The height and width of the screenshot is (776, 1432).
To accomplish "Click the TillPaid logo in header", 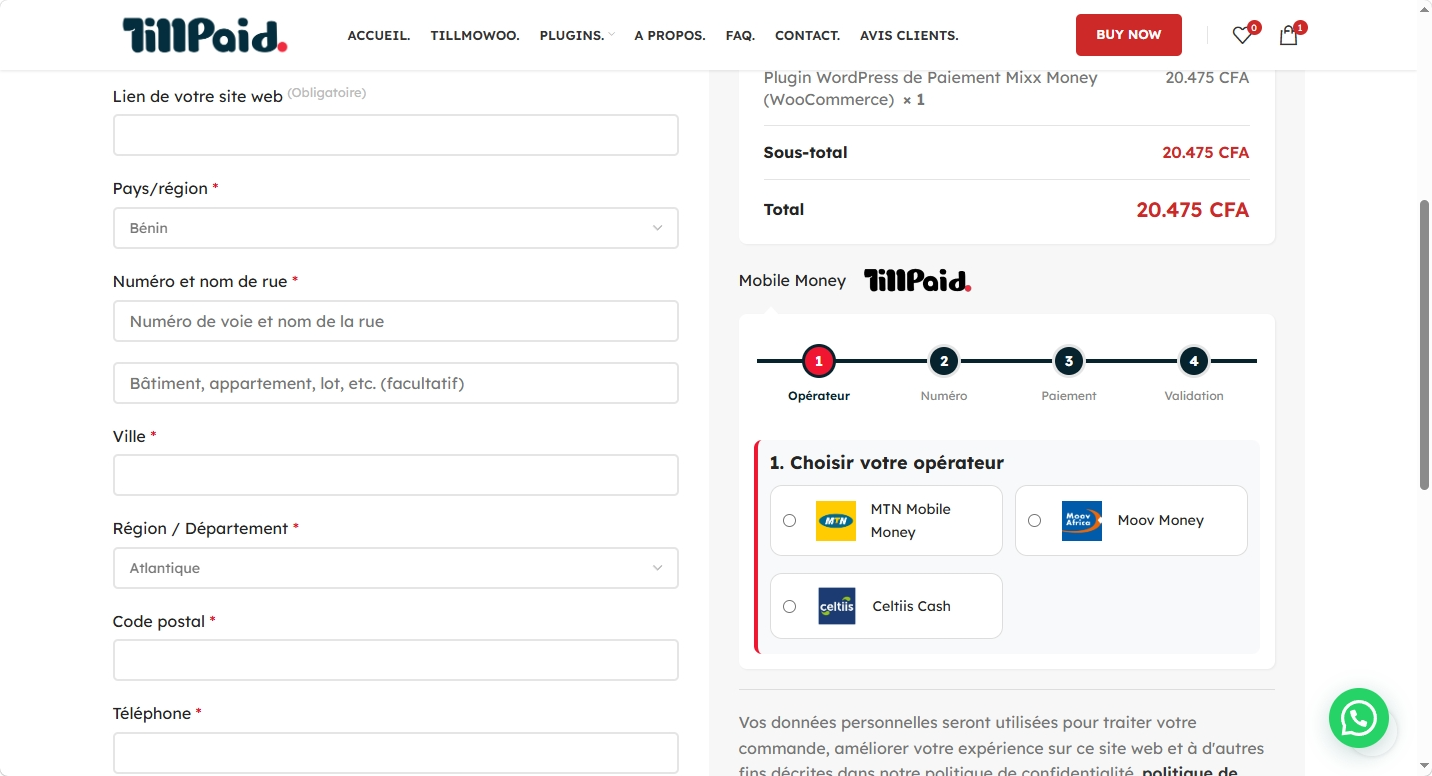I will click(x=205, y=35).
